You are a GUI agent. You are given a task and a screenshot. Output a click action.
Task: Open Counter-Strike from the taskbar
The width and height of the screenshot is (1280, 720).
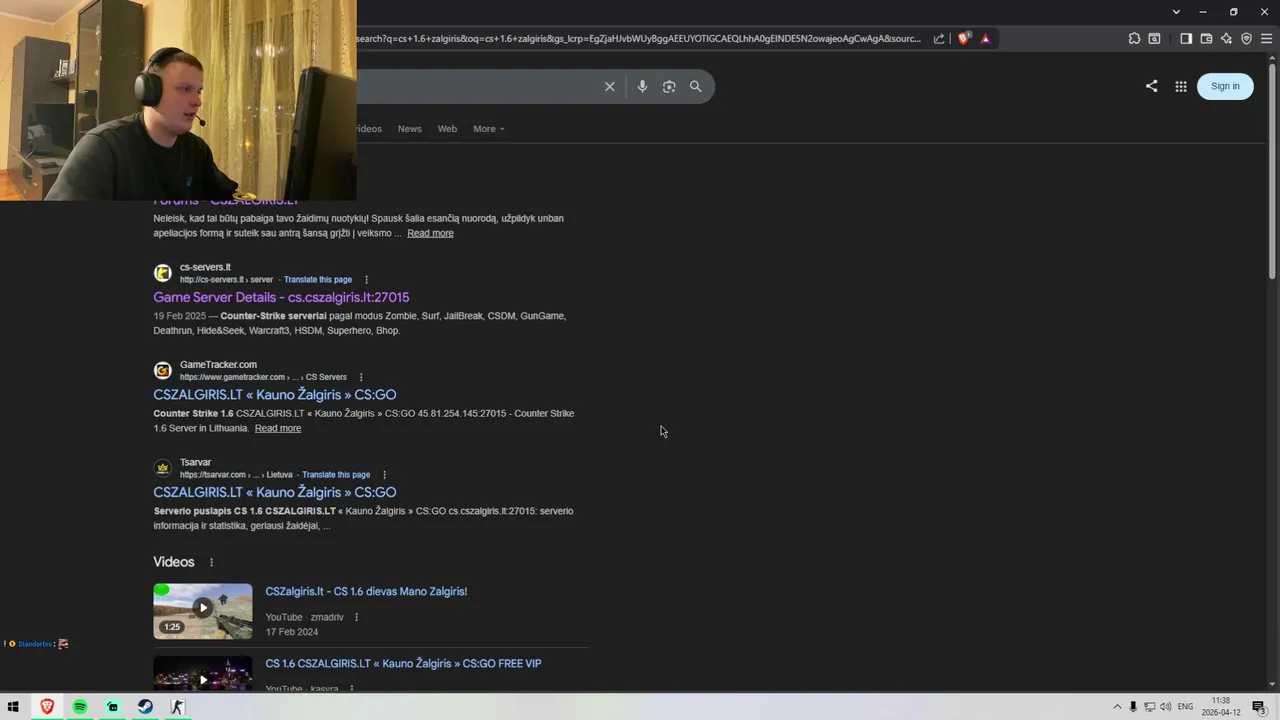[x=178, y=707]
